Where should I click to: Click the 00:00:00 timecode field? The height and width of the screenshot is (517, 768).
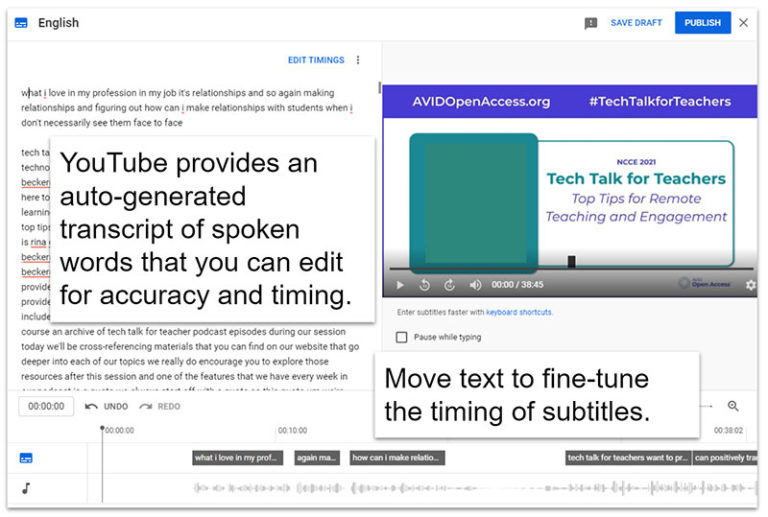pyautogui.click(x=46, y=406)
